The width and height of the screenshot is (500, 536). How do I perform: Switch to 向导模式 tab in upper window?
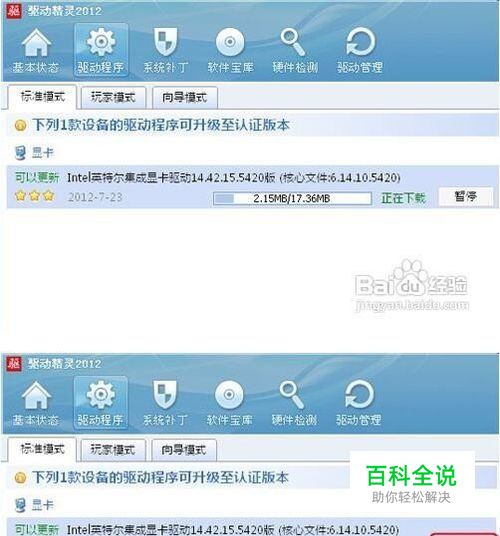(x=185, y=98)
